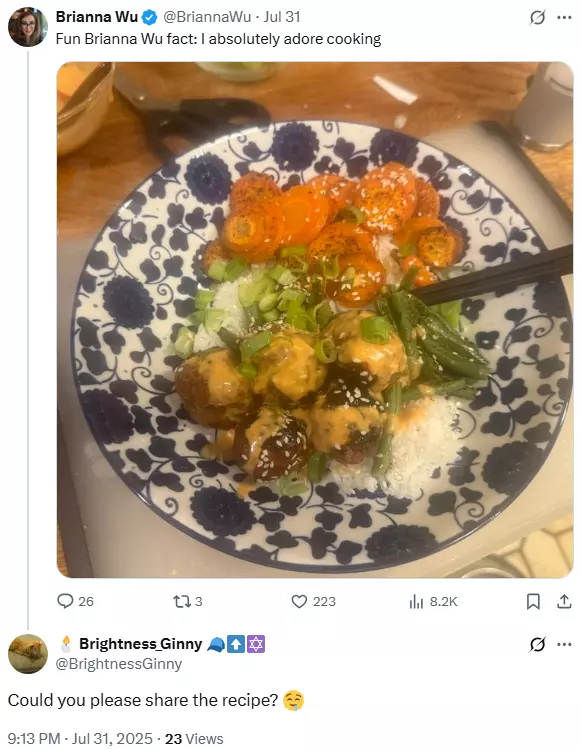Enlarge the food bowl photo in the tweet
Image resolution: width=581 pixels, height=750 pixels.
tap(315, 320)
